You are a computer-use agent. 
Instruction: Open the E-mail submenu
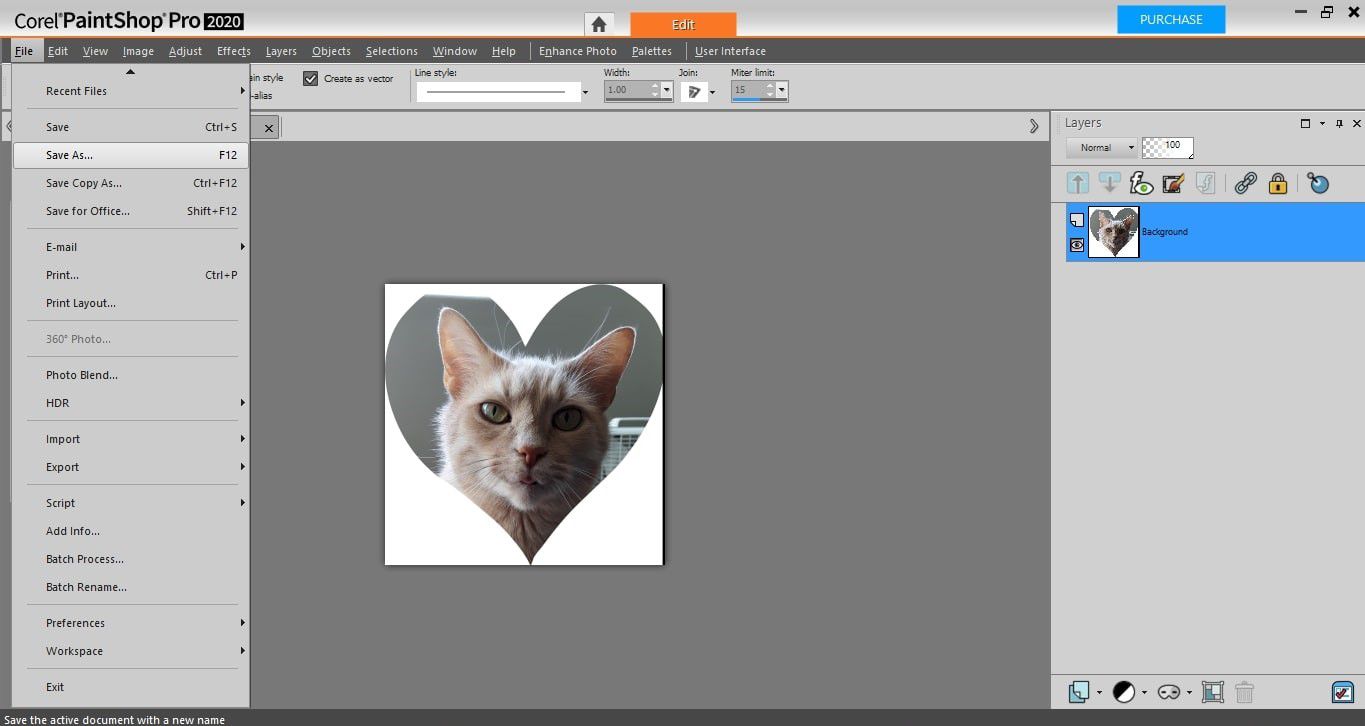(130, 247)
